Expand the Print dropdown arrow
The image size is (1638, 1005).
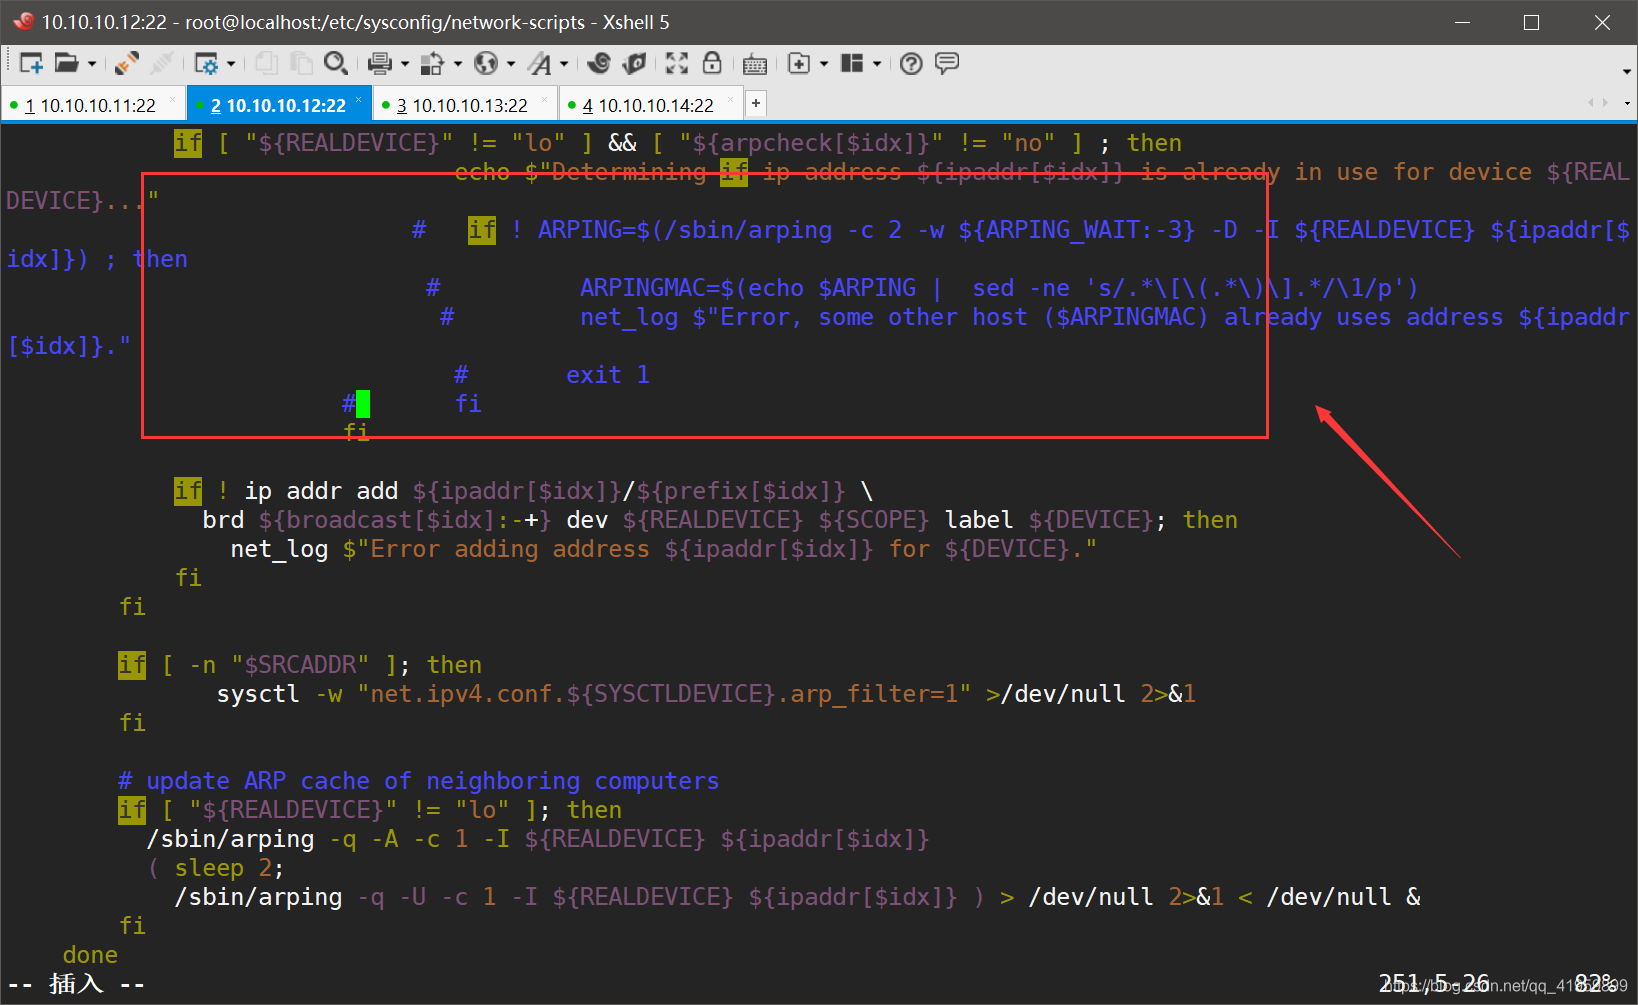coord(405,64)
